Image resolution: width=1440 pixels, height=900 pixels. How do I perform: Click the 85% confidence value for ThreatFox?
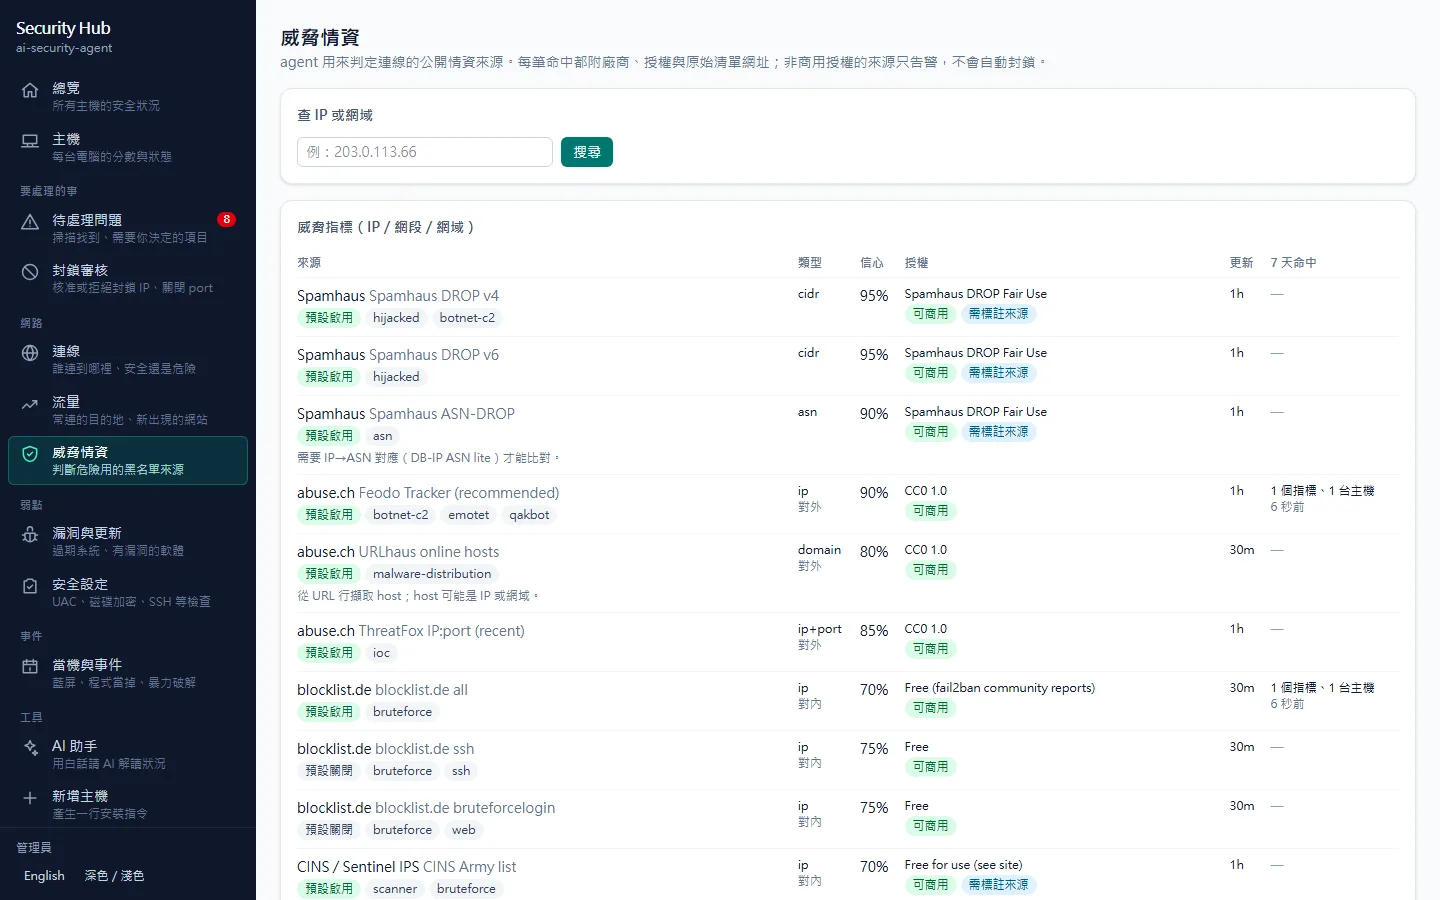click(x=874, y=631)
